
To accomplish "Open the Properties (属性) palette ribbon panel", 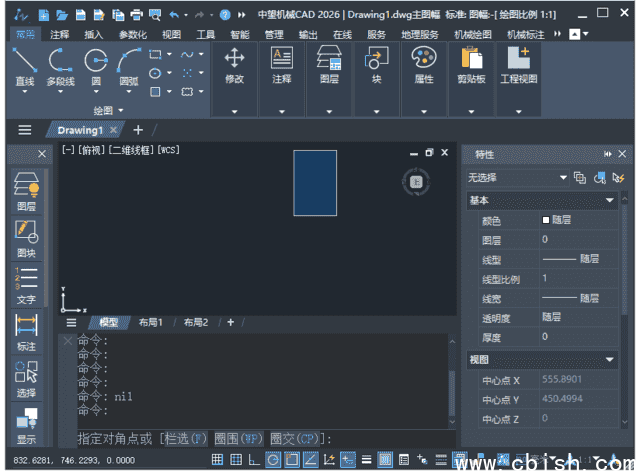I will coord(424,79).
